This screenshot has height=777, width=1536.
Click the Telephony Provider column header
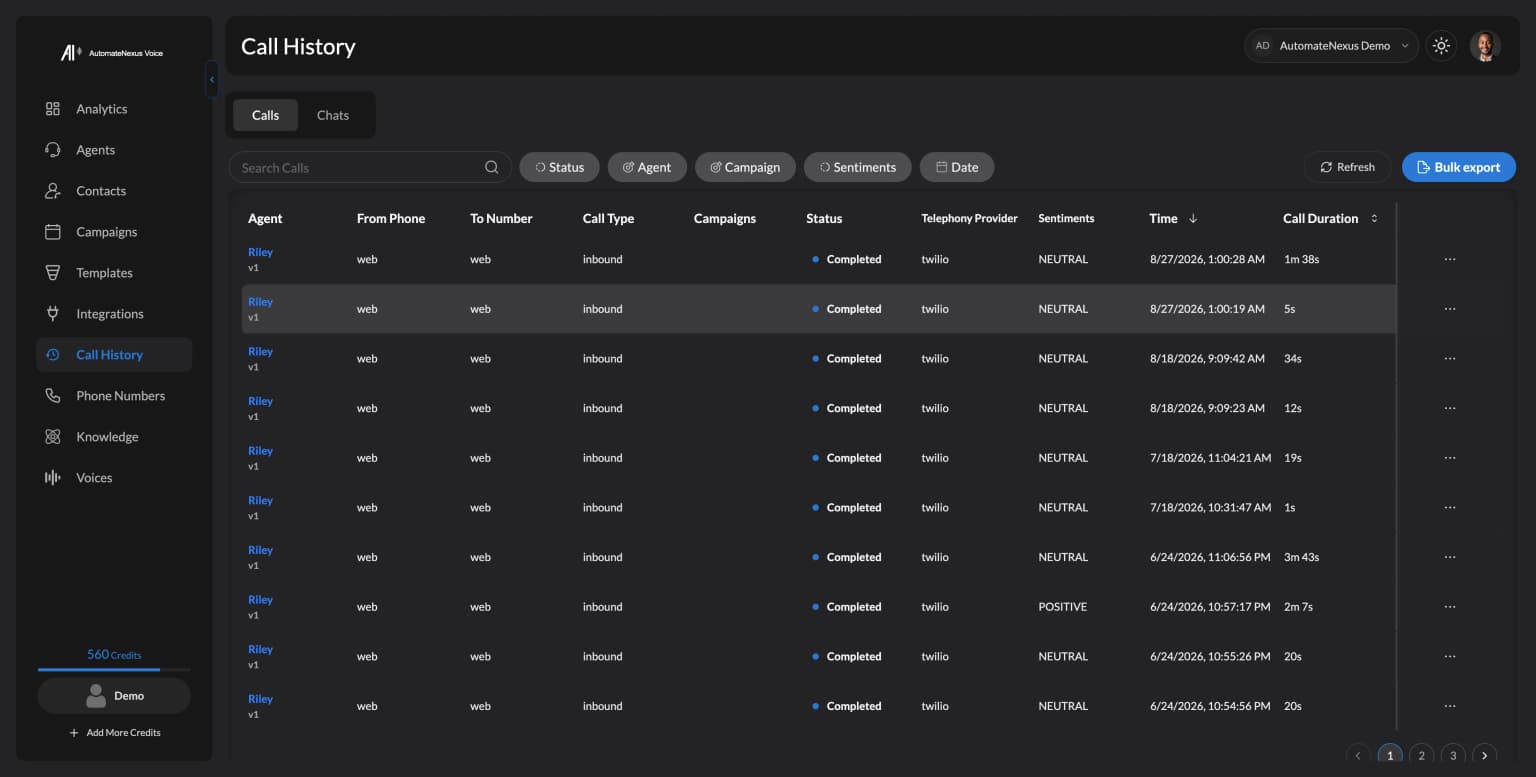pos(969,218)
